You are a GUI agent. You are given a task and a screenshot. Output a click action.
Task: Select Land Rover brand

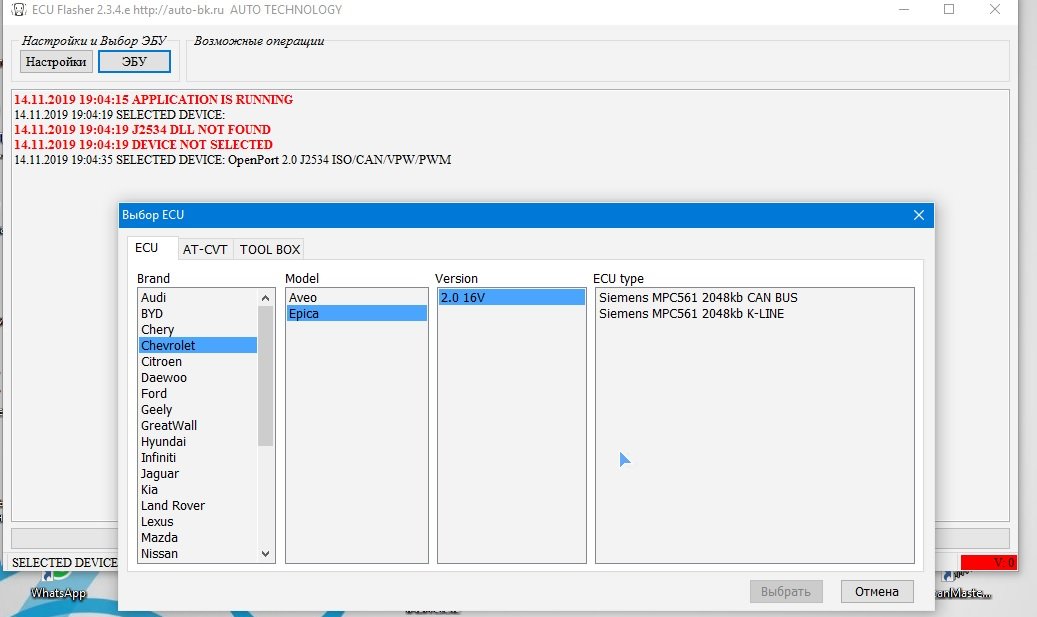click(198, 505)
